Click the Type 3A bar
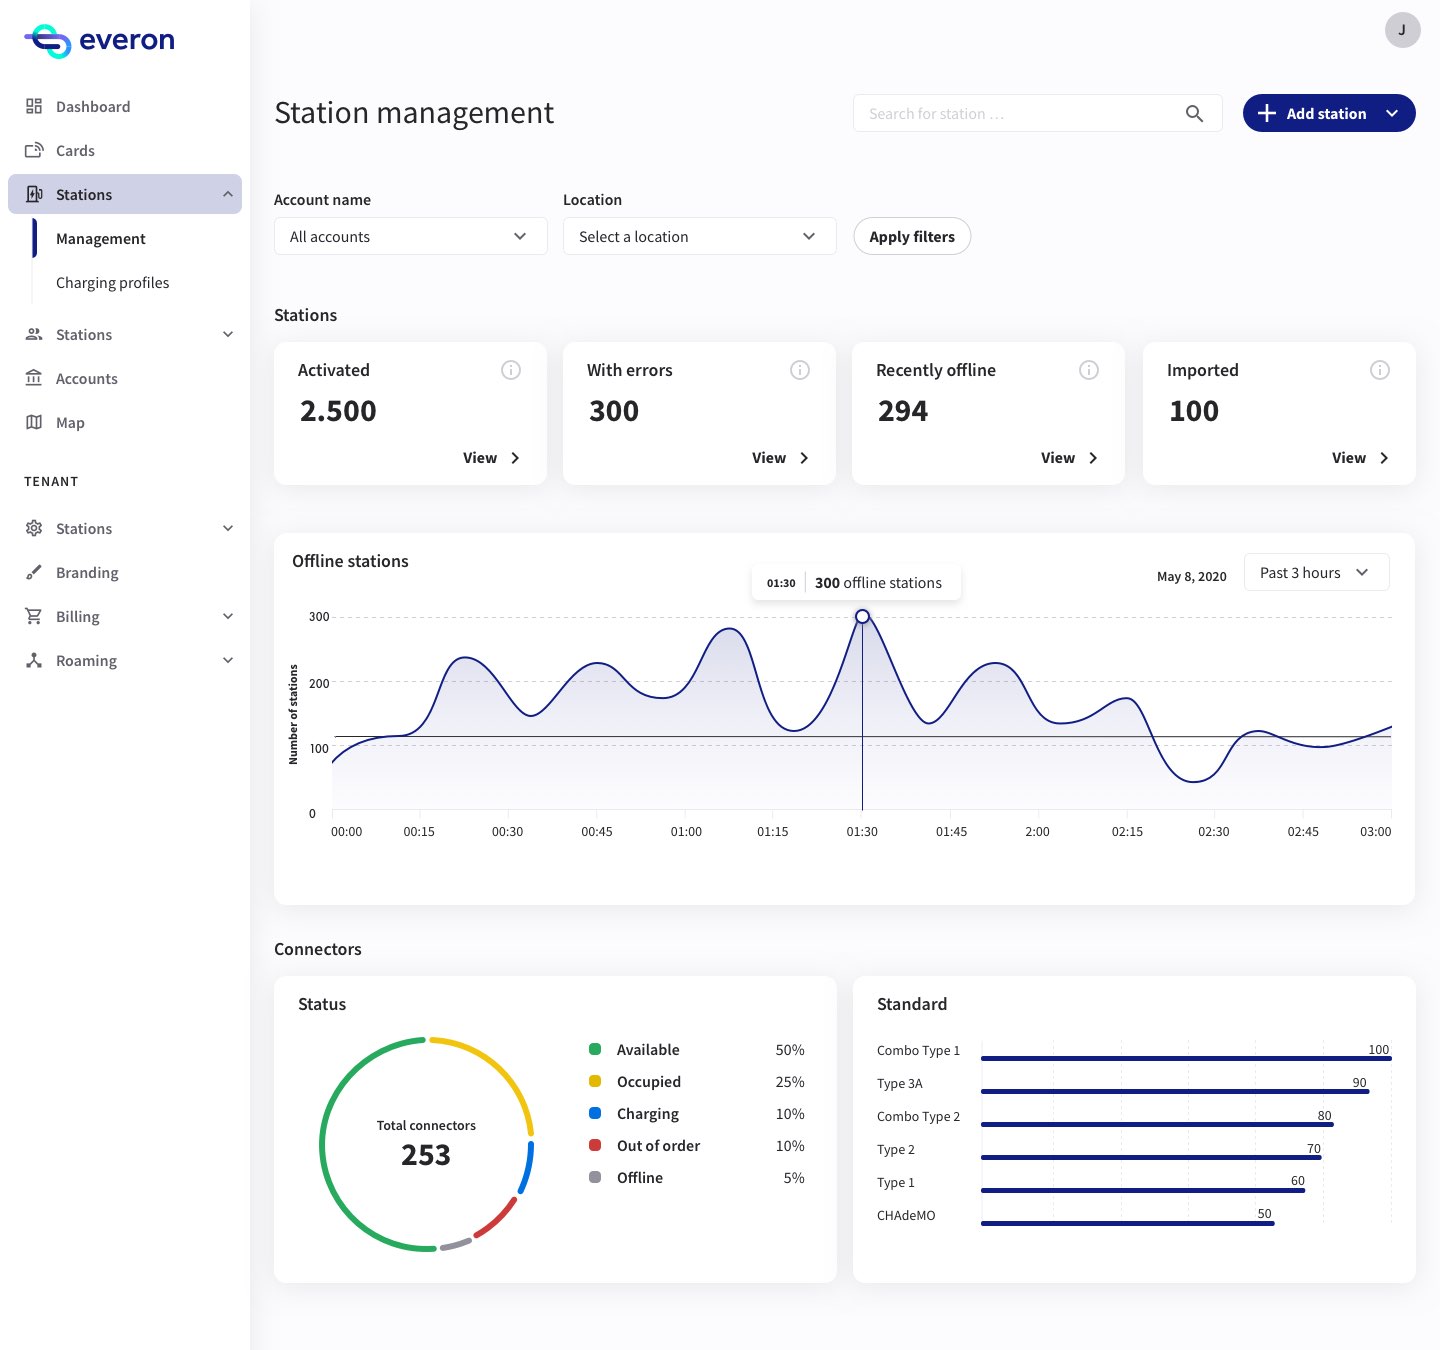1440x1350 pixels. (1175, 1091)
